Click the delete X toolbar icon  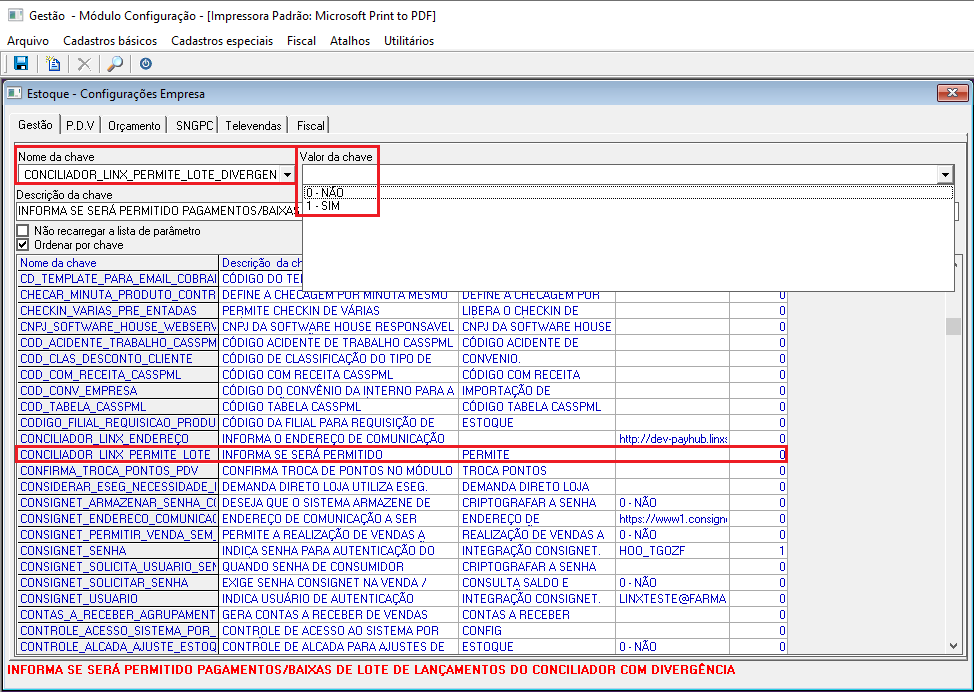point(85,64)
